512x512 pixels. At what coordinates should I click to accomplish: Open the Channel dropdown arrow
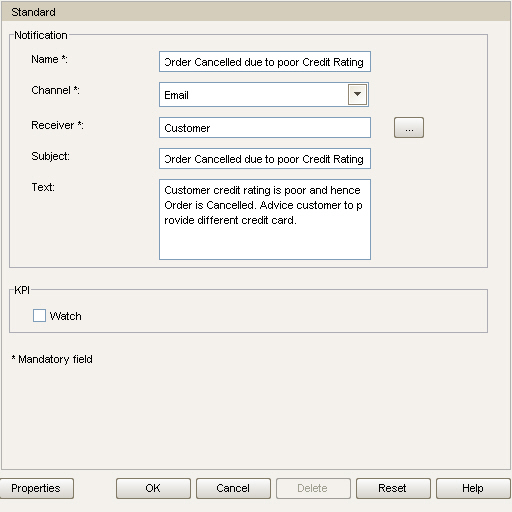pos(357,94)
